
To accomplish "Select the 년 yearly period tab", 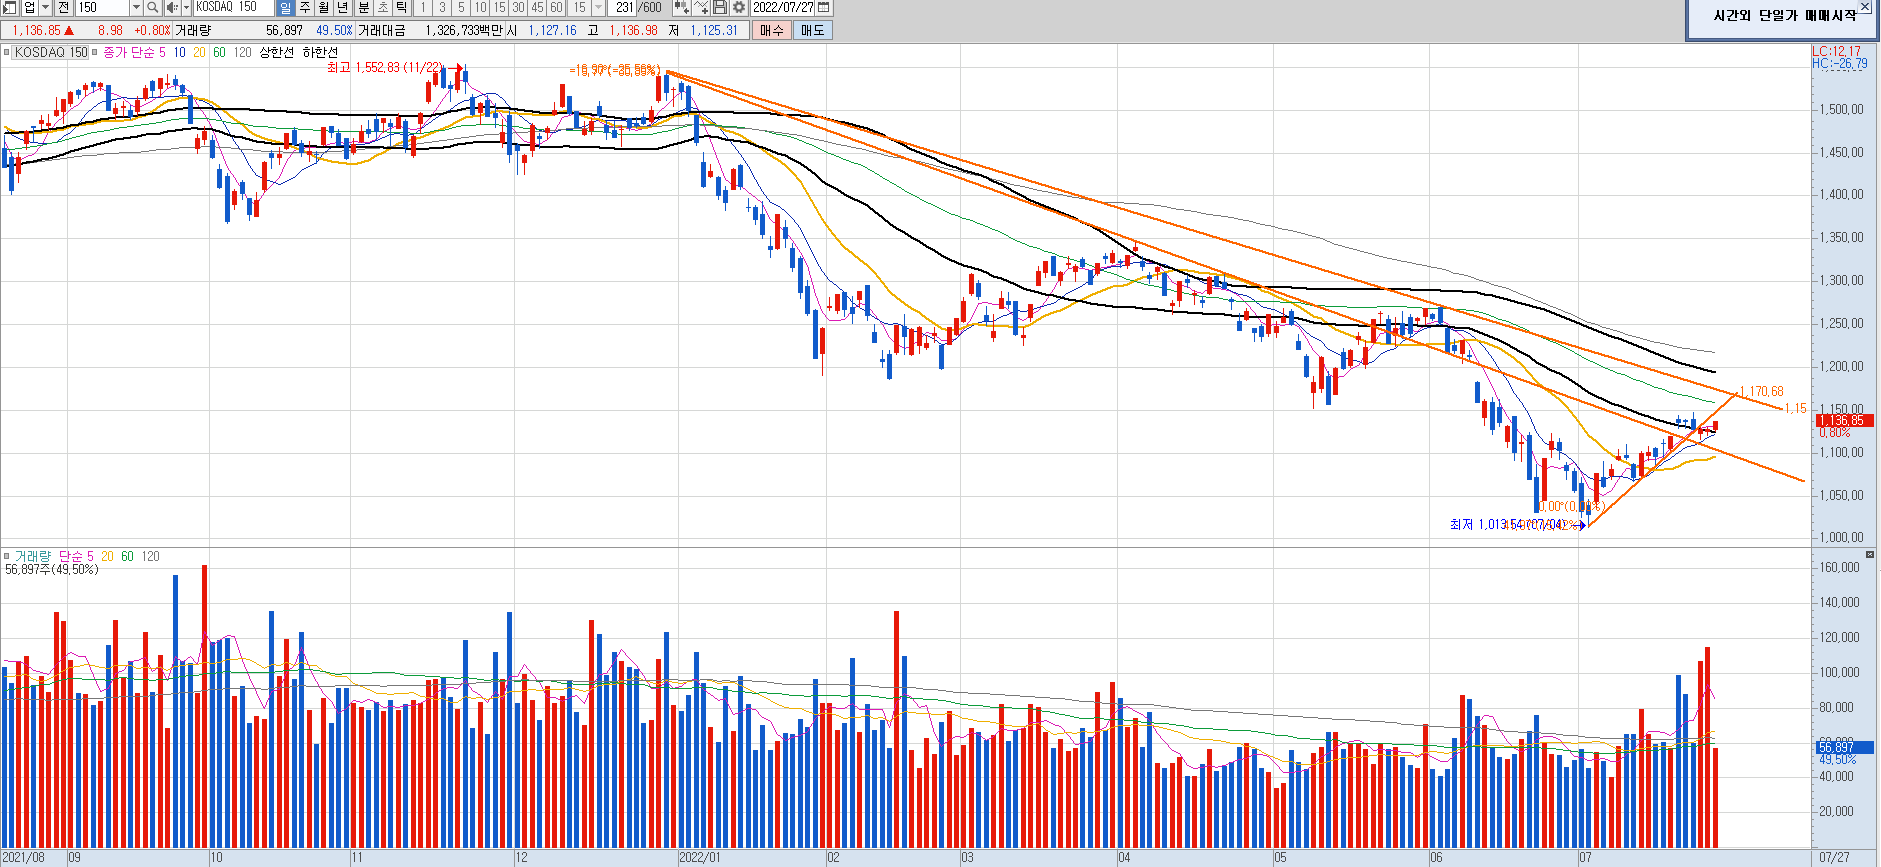I will [343, 7].
